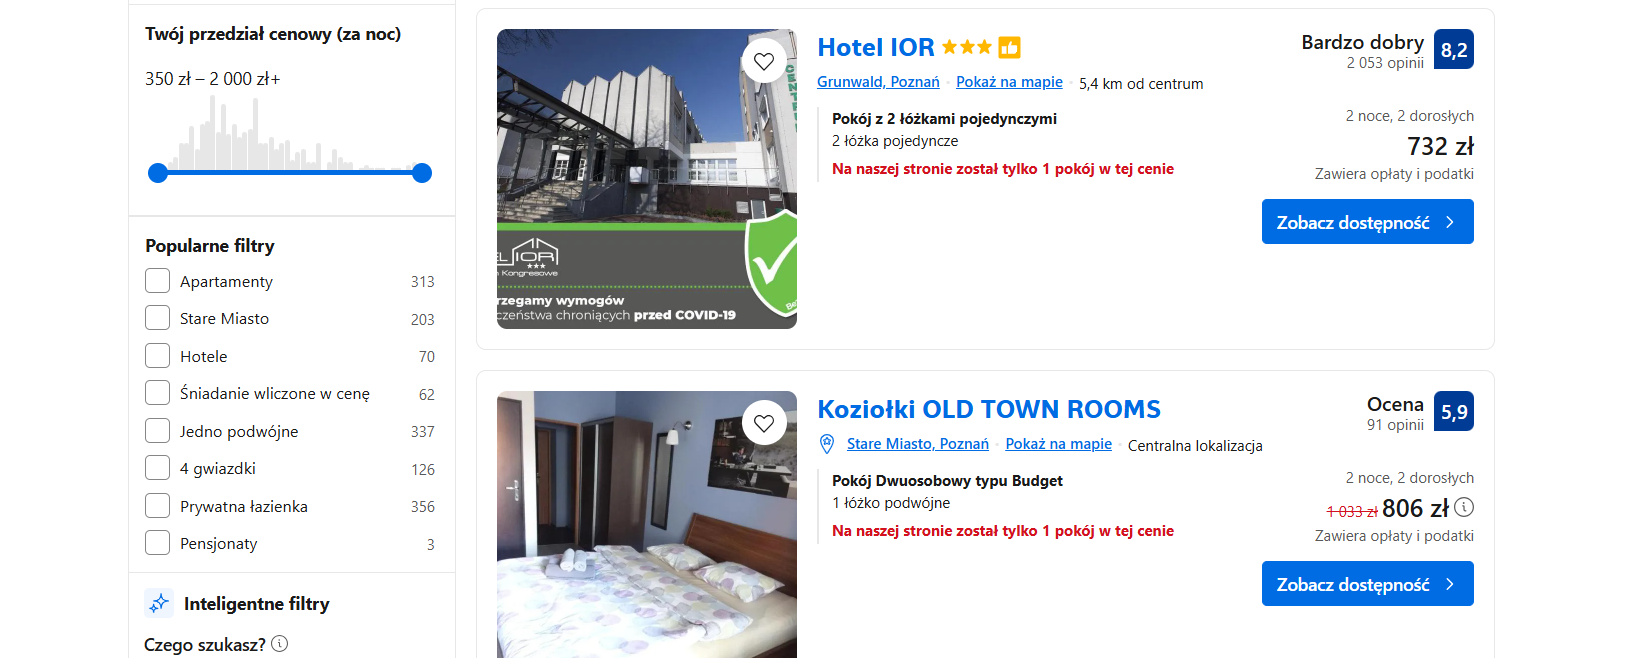1633x658 pixels.
Task: Click the Stare Miasto, Poznań location link
Action: [918, 444]
